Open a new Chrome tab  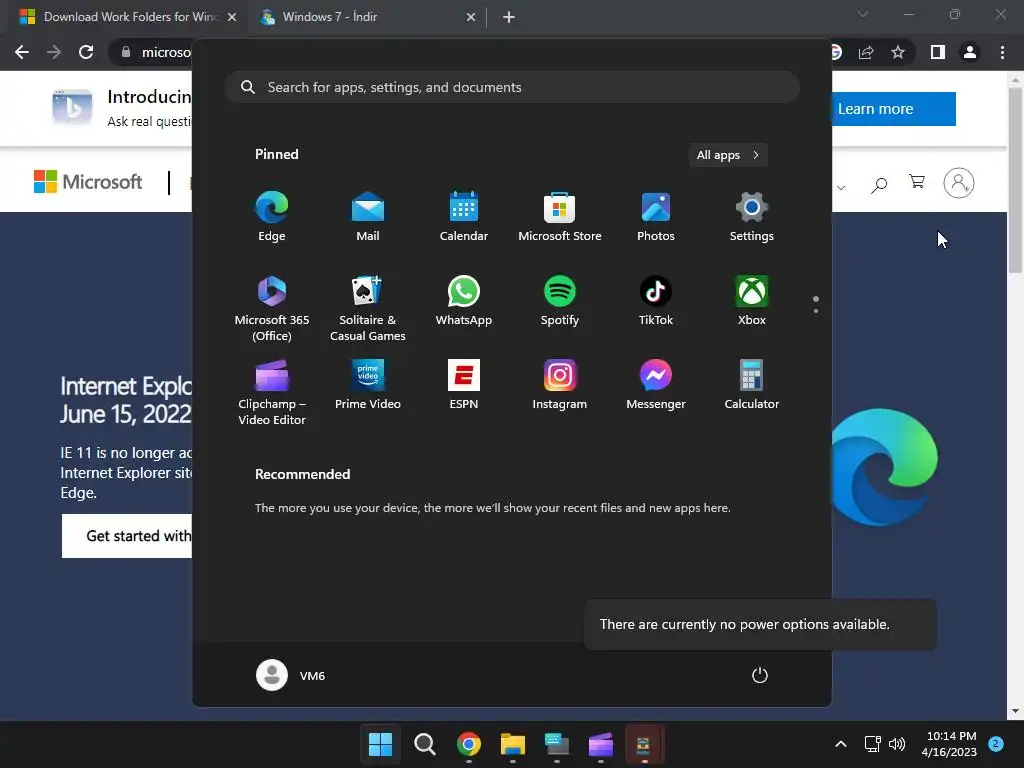pyautogui.click(x=509, y=17)
